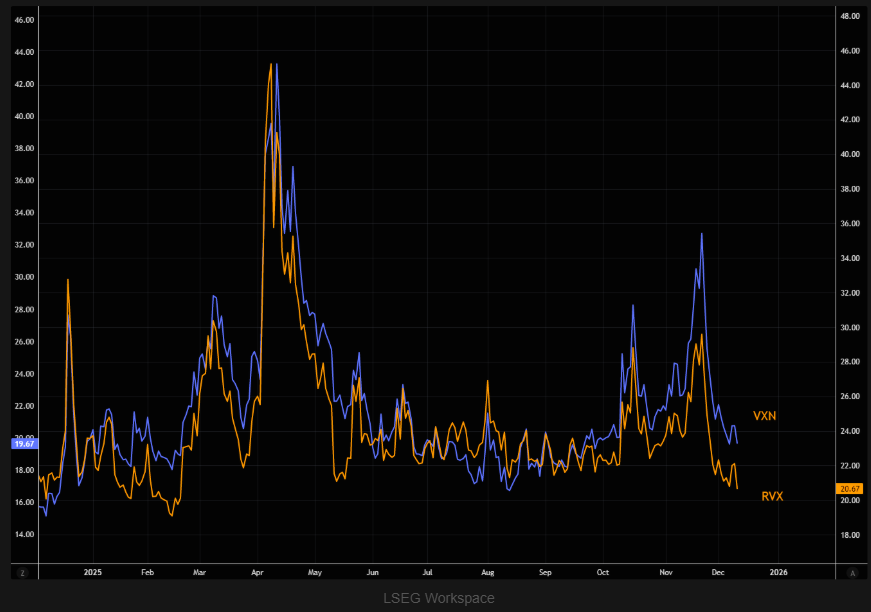Screen dimensions: 871x612
Task: Click 30.00 on the left price axis
Action: pos(22,277)
